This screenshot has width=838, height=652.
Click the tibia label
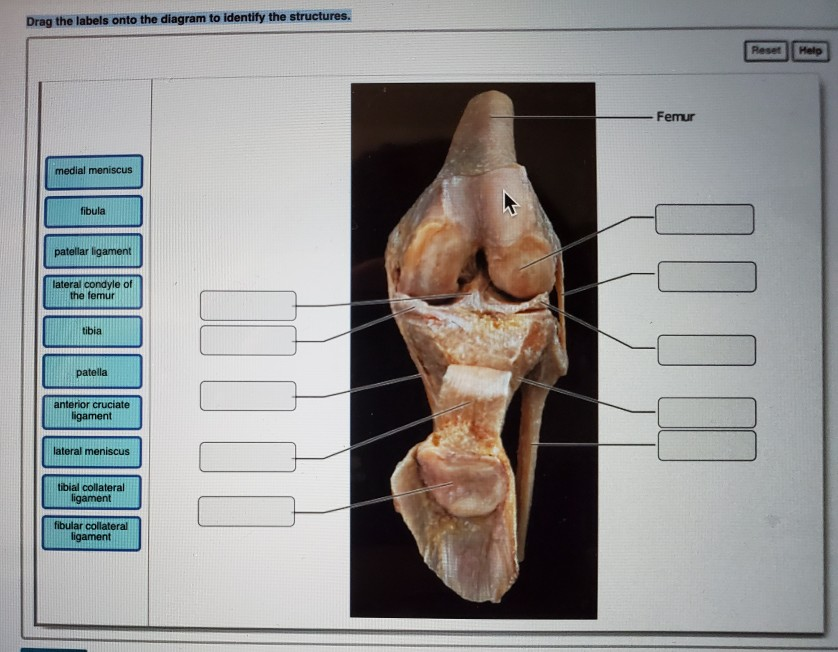click(91, 331)
